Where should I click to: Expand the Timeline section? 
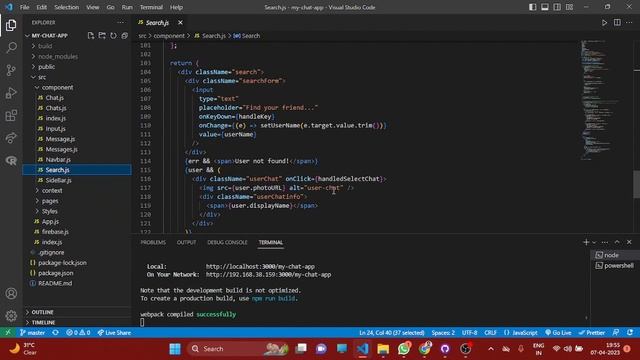(43, 322)
